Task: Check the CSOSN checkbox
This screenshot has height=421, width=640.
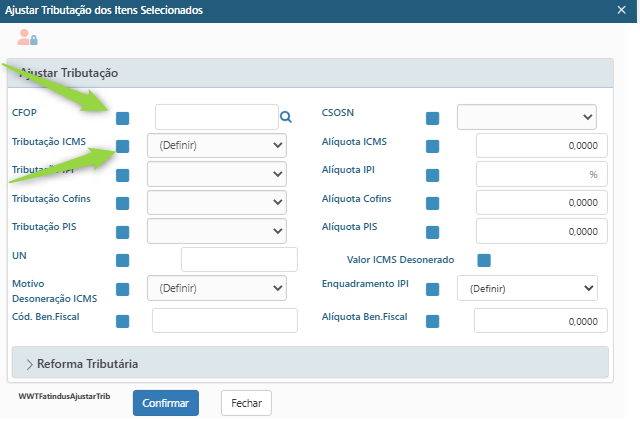Action: pos(433,118)
